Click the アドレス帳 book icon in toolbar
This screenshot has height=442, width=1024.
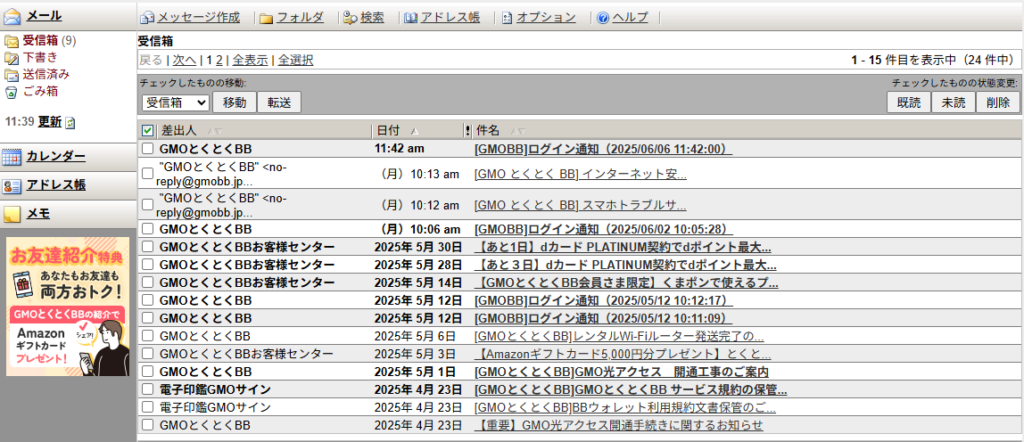coord(411,18)
